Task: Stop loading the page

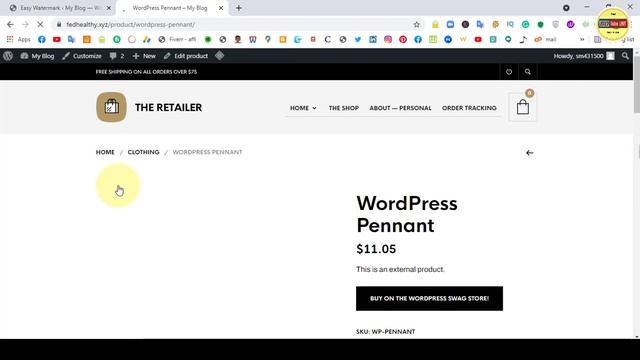Action: pyautogui.click(x=40, y=24)
